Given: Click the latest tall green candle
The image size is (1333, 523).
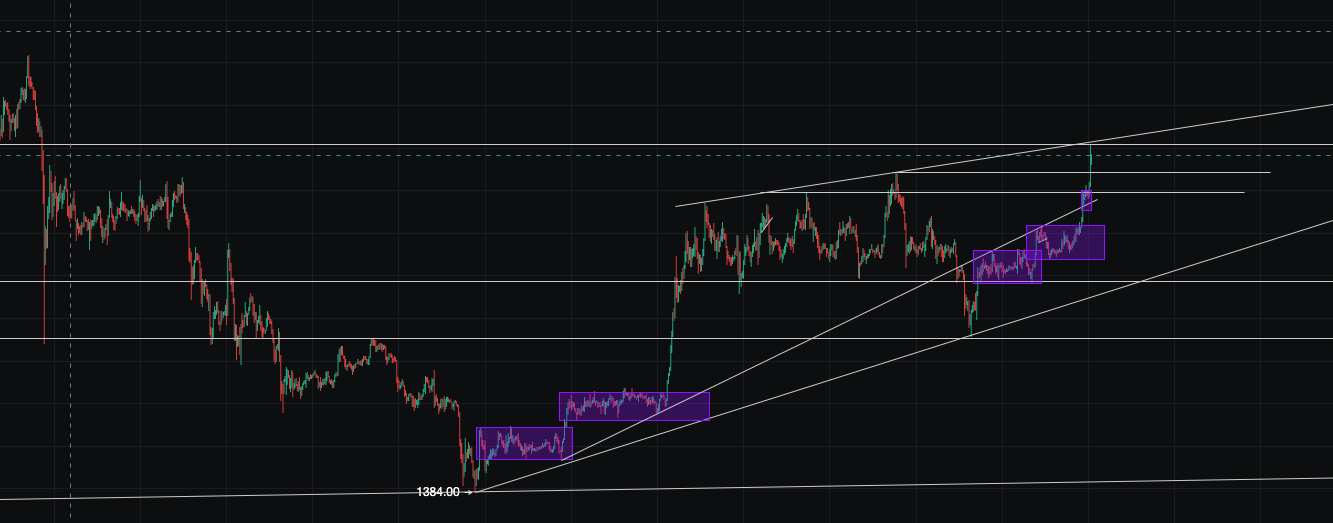Looking at the screenshot, I should [x=1090, y=165].
